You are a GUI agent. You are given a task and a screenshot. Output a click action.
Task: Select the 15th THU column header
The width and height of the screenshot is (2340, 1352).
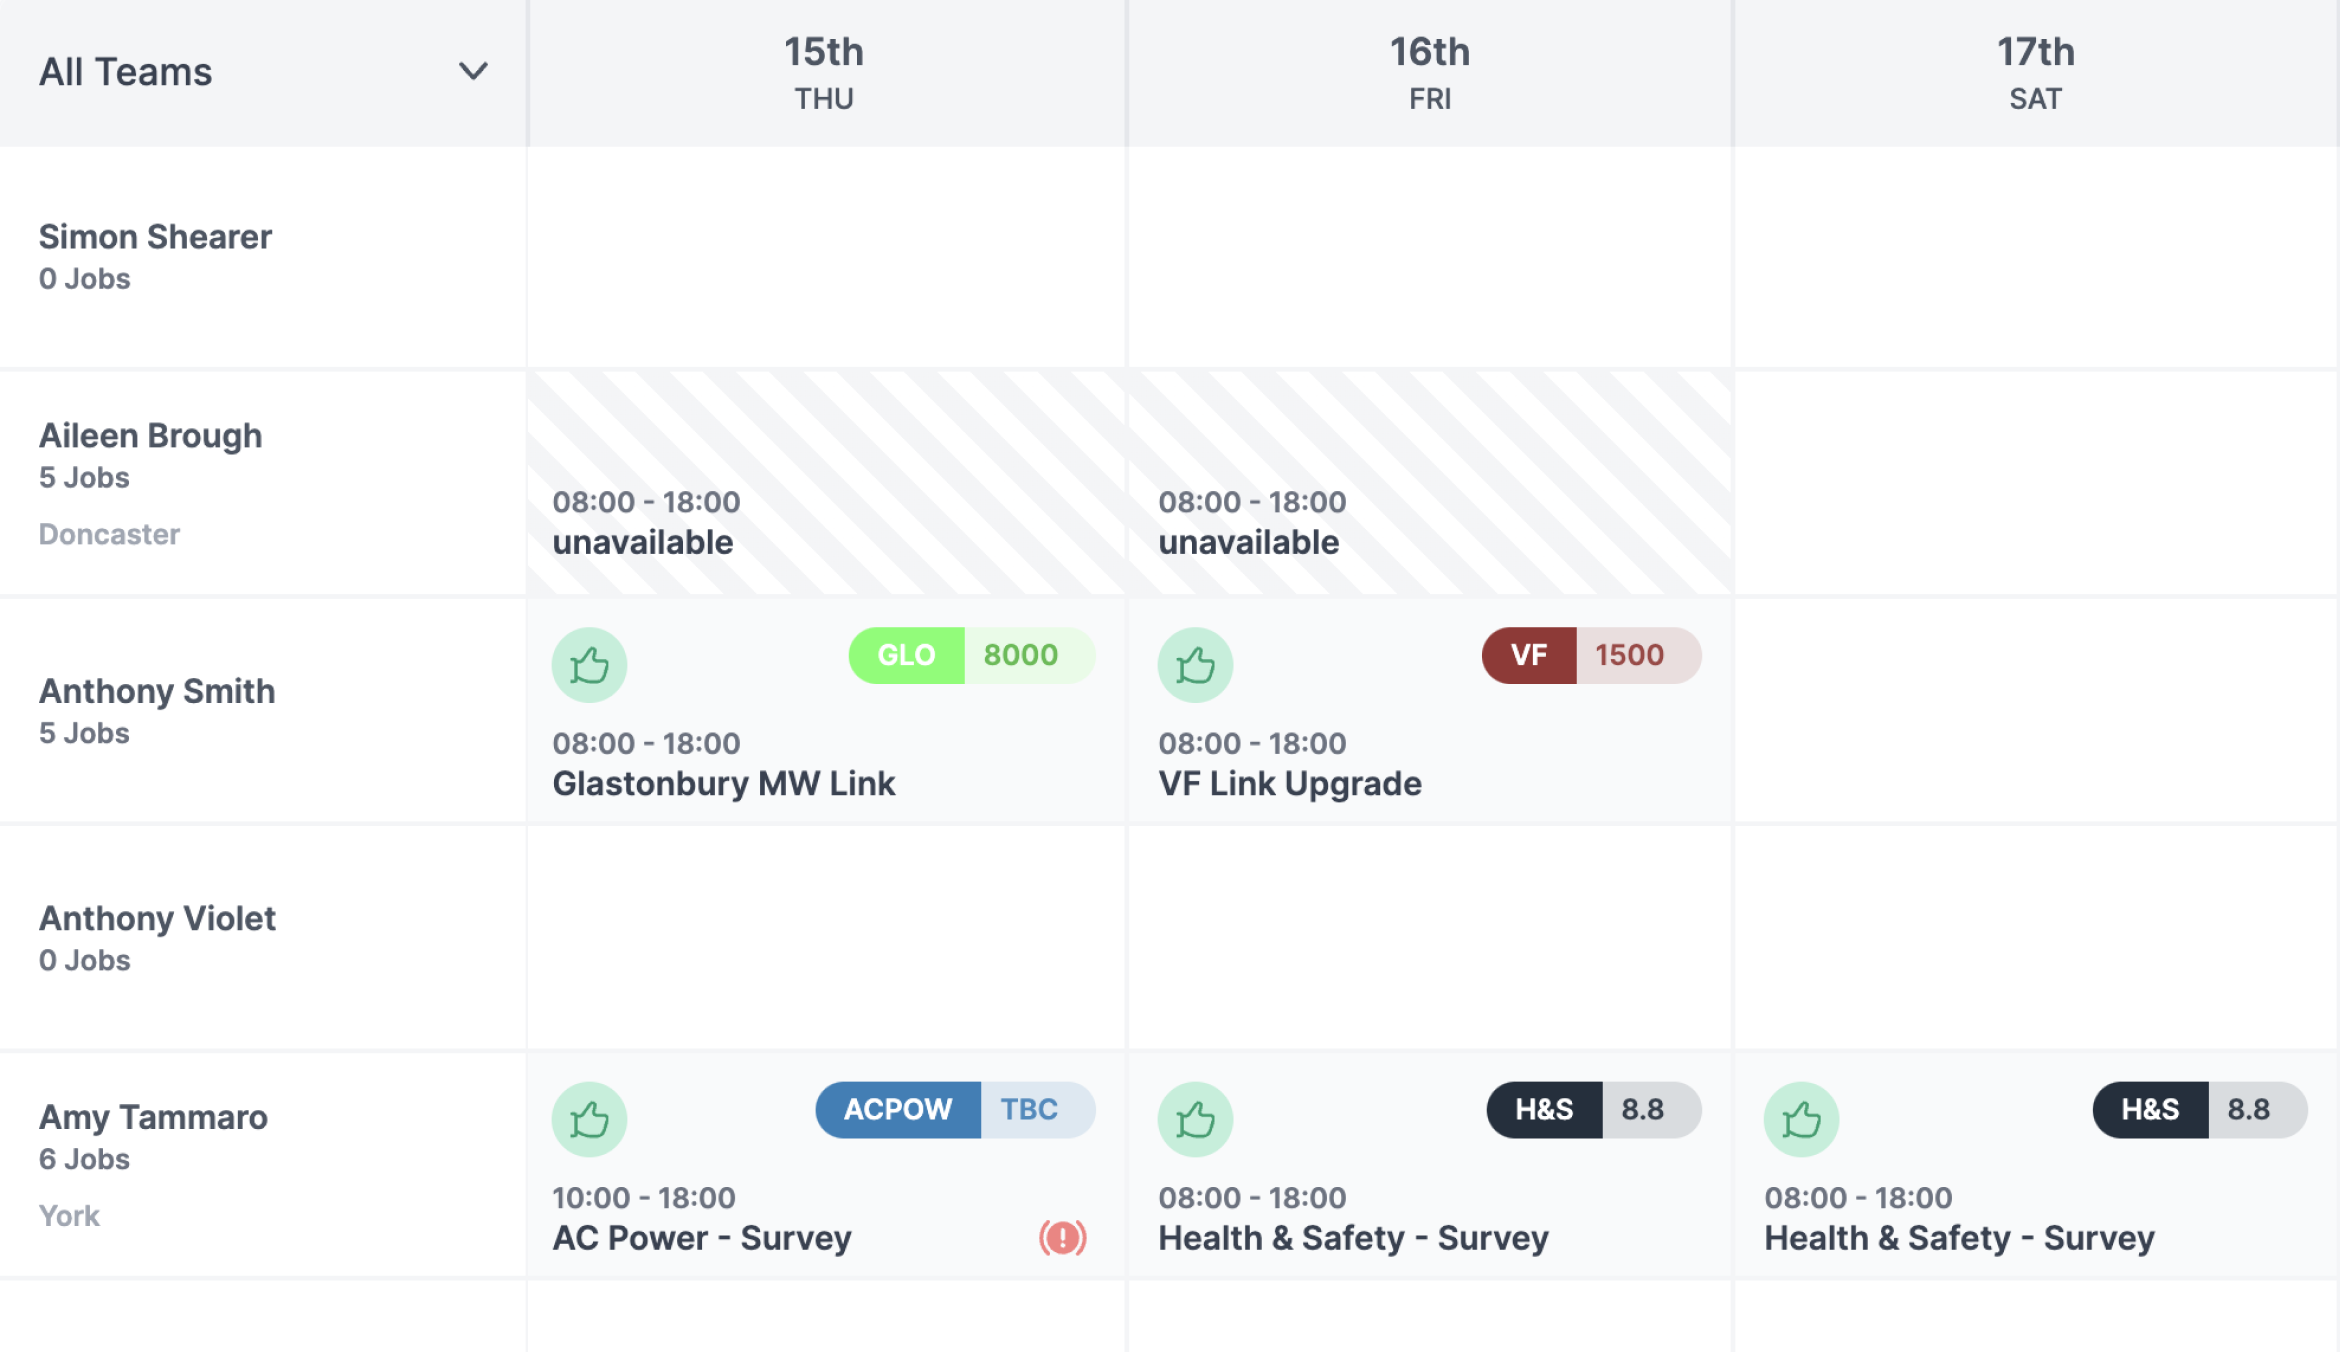824,72
